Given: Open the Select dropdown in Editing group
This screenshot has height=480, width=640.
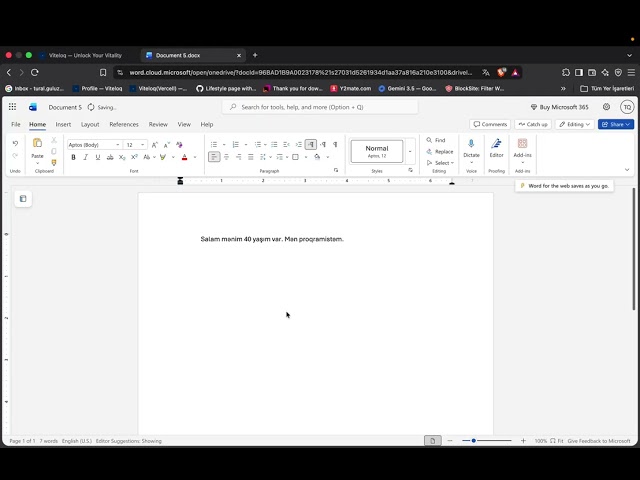Looking at the screenshot, I should pyautogui.click(x=440, y=163).
